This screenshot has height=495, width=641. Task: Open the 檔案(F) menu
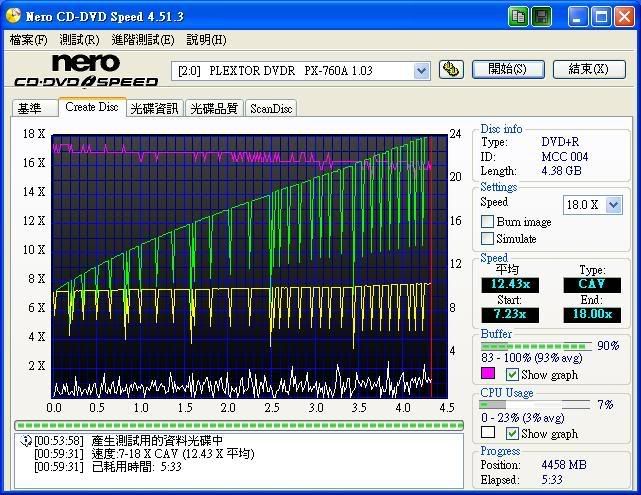(28, 40)
